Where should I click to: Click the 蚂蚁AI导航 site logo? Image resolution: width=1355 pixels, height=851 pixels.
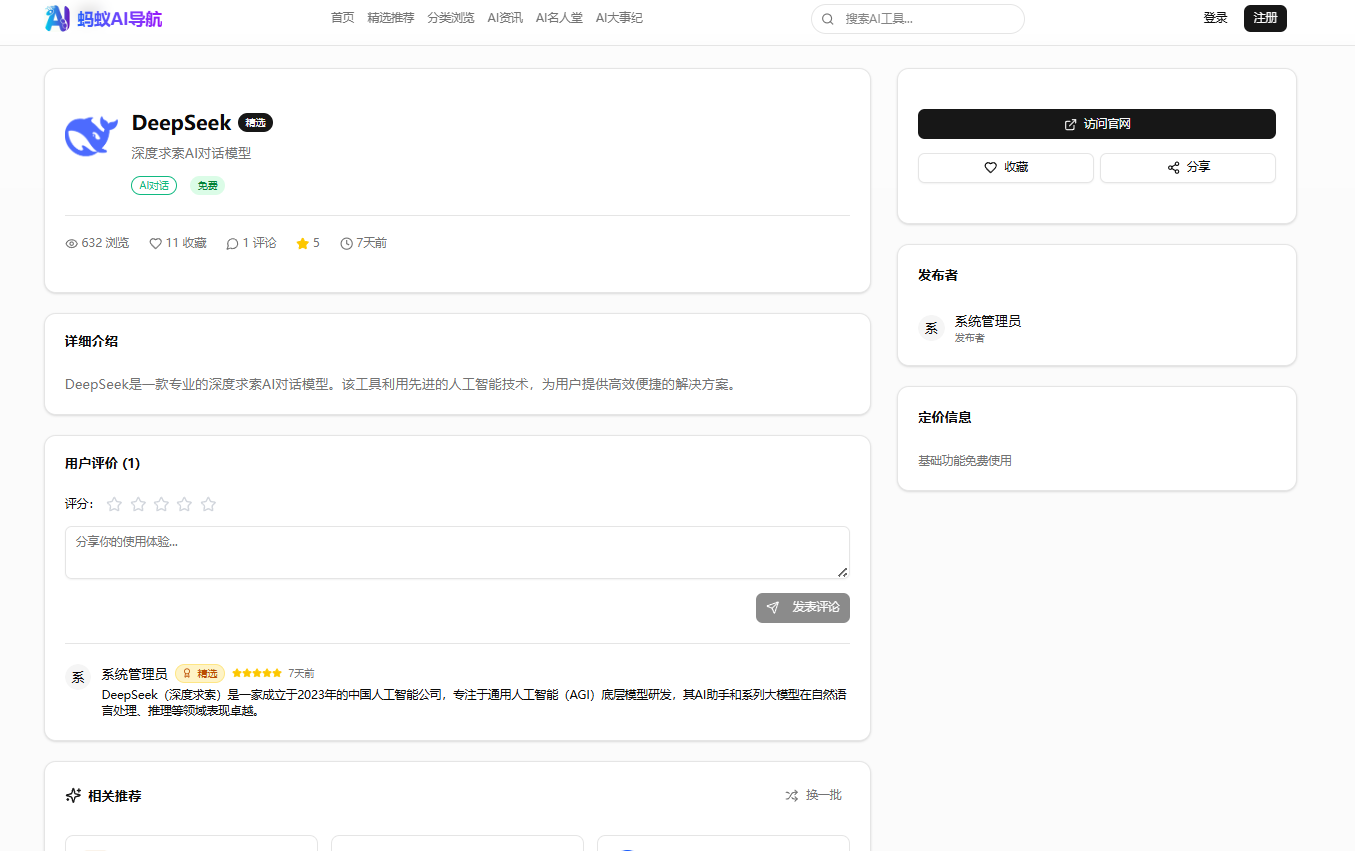tap(103, 18)
